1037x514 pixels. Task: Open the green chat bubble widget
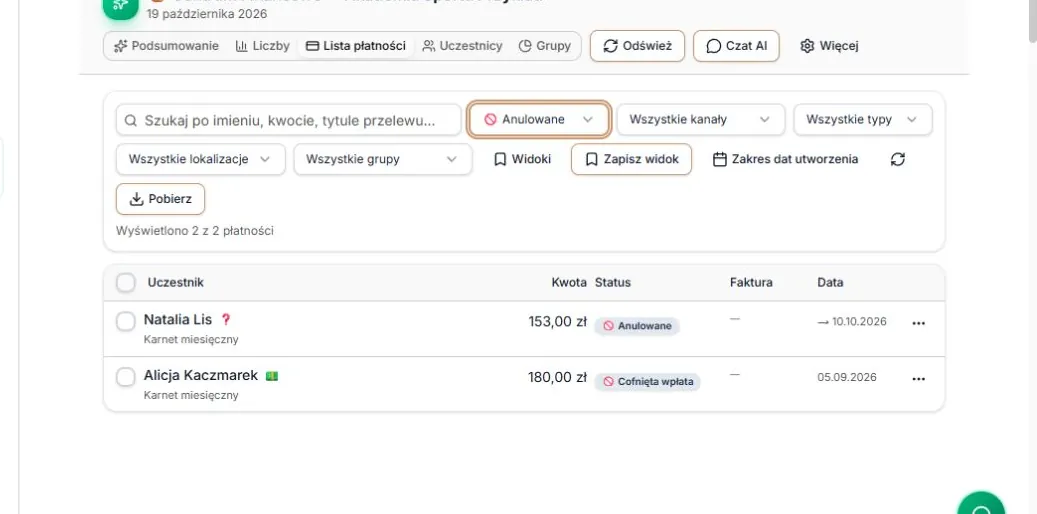pos(981,505)
